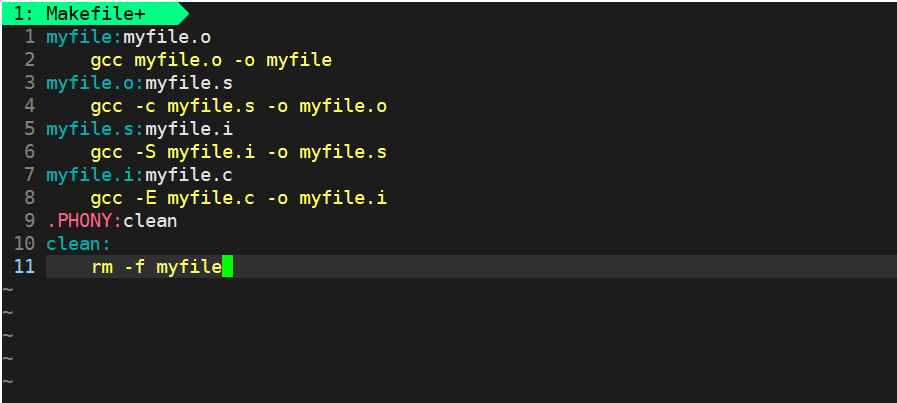
Task: Click line number 6 in the gutter
Action: pos(29,152)
